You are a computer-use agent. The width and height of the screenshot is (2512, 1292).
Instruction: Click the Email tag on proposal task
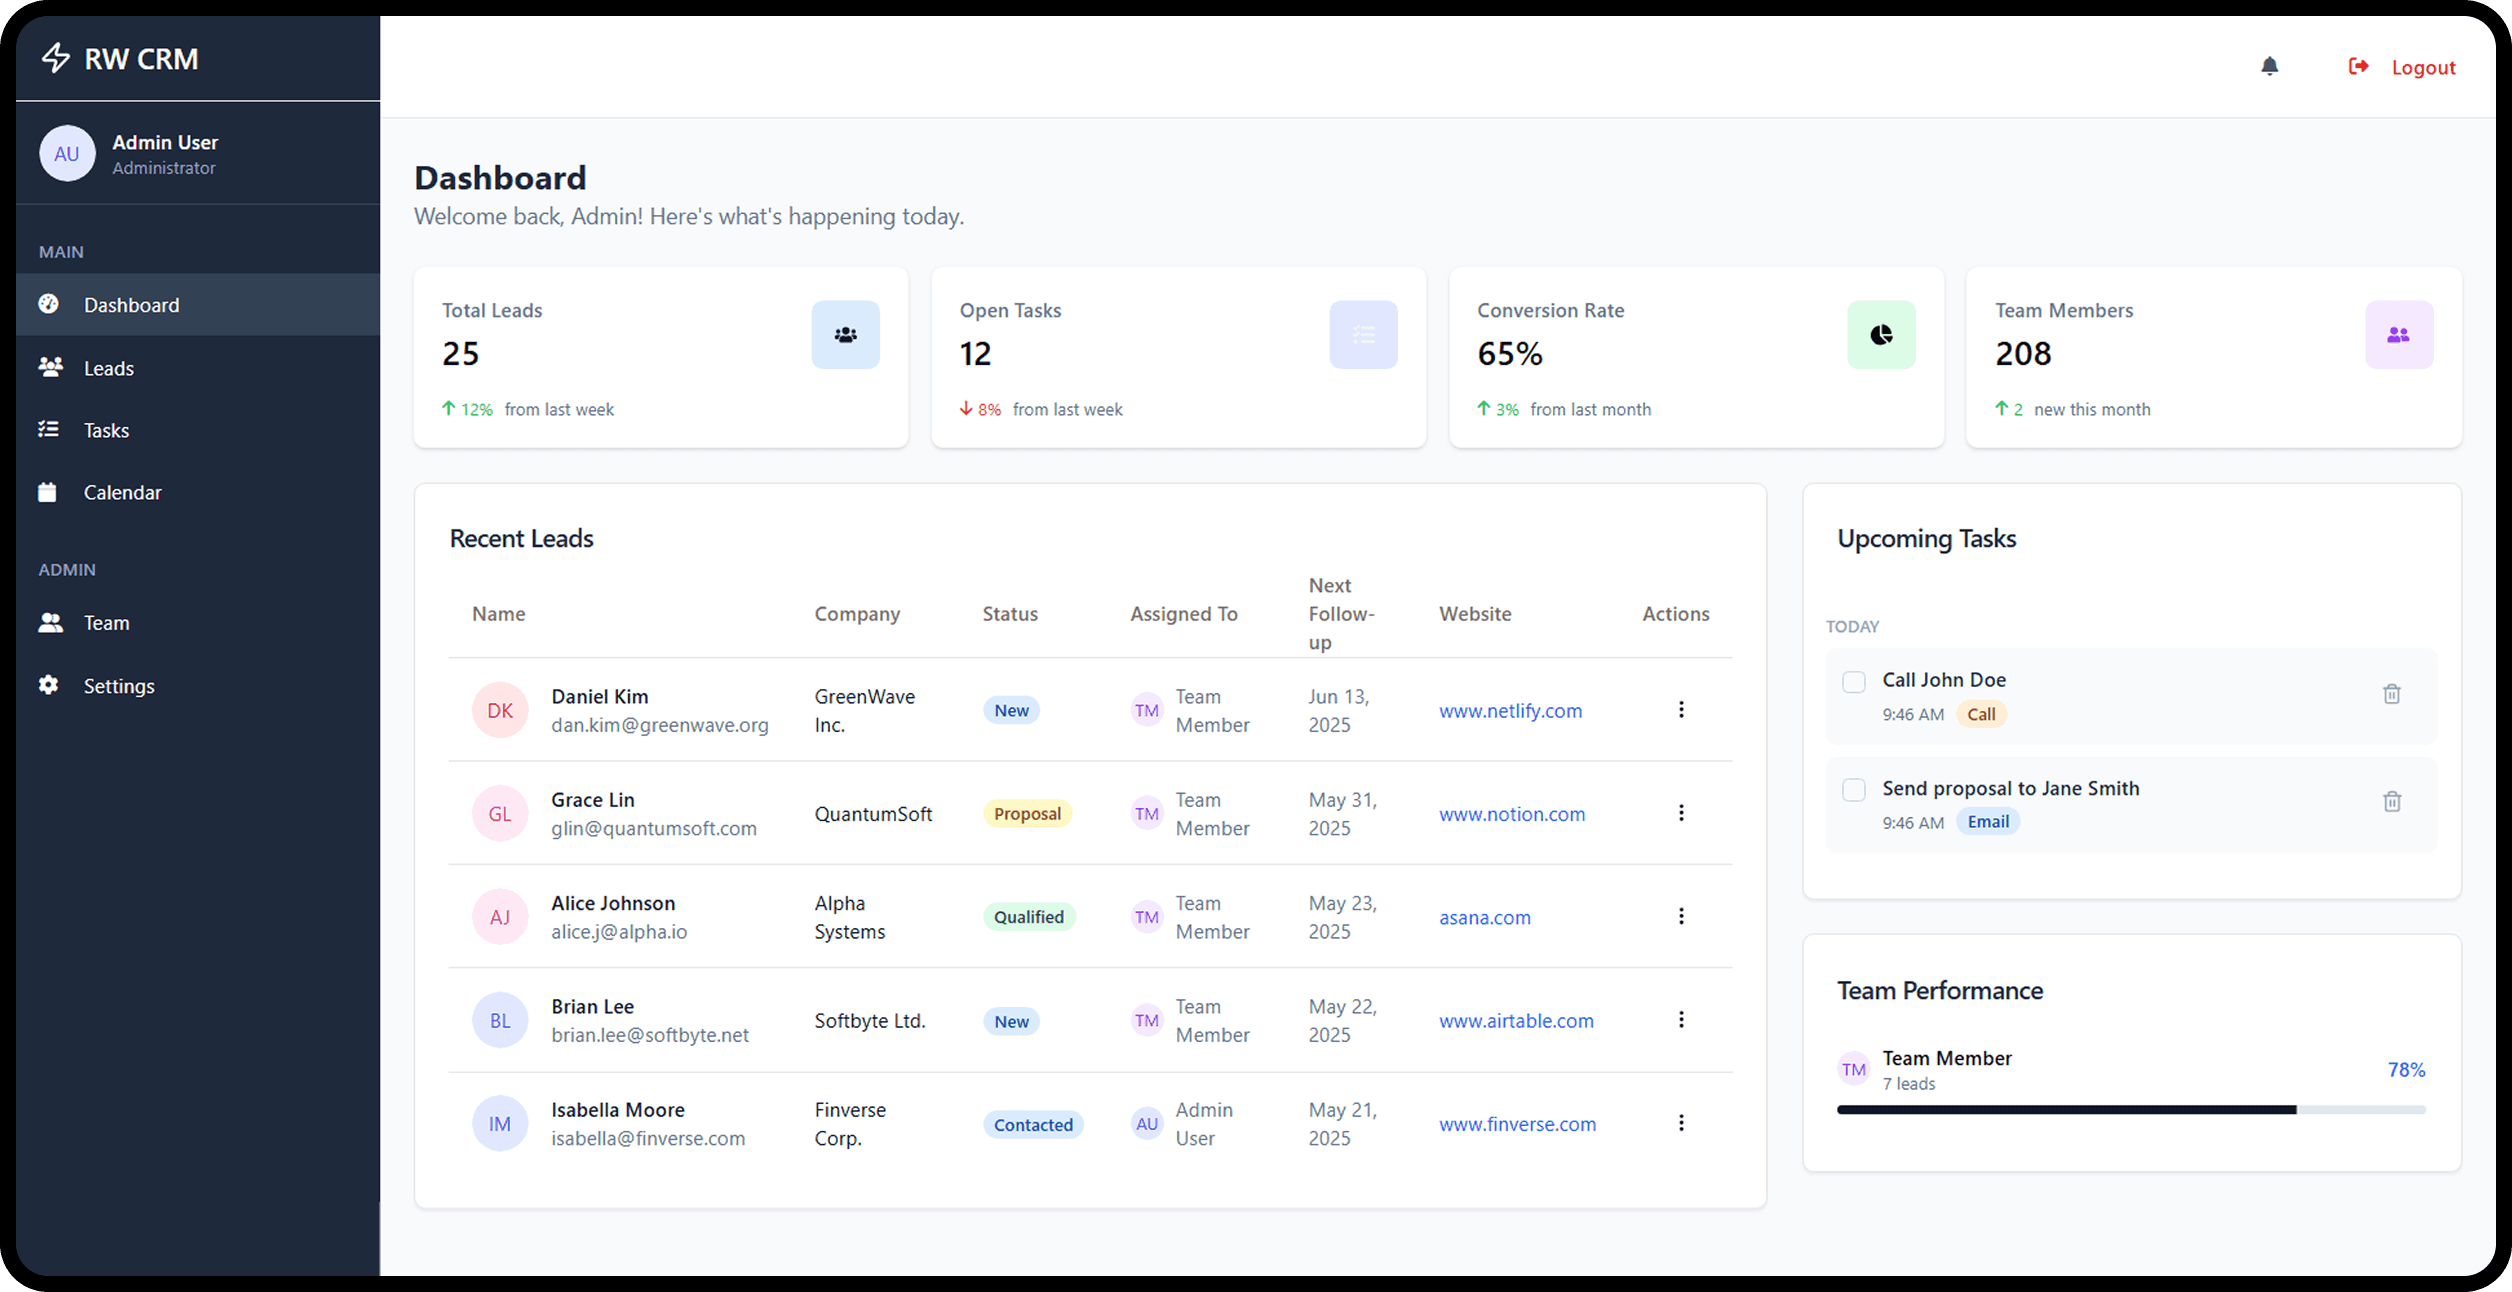coord(1988,822)
